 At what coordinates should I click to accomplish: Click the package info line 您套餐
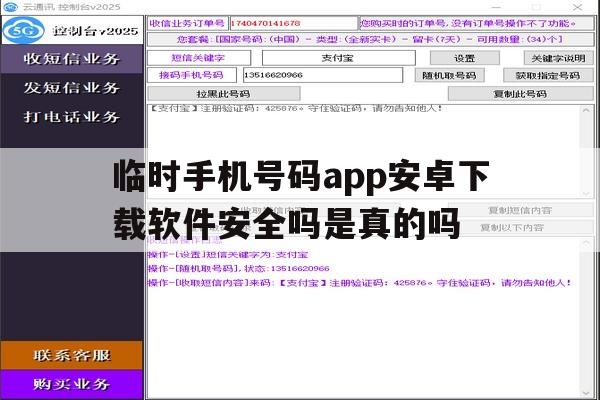pos(370,39)
